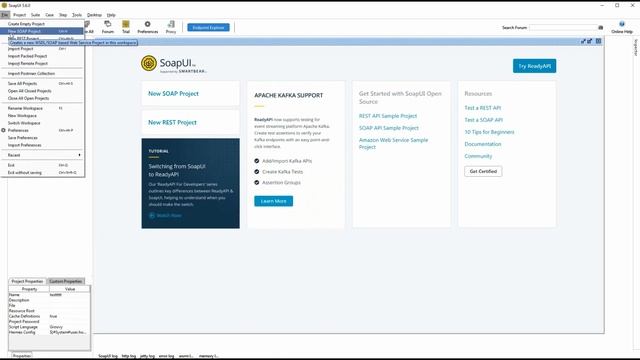The width and height of the screenshot is (640, 360).
Task: Expand the Recent submenu
Action: point(42,155)
